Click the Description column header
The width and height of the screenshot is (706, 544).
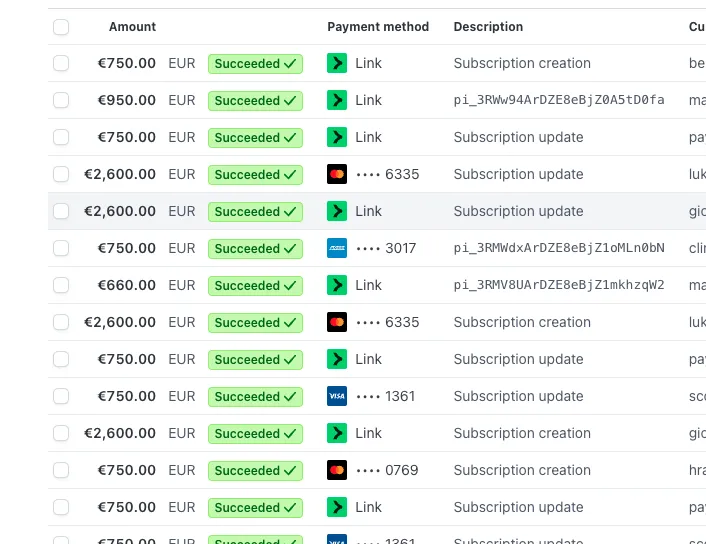pos(488,27)
